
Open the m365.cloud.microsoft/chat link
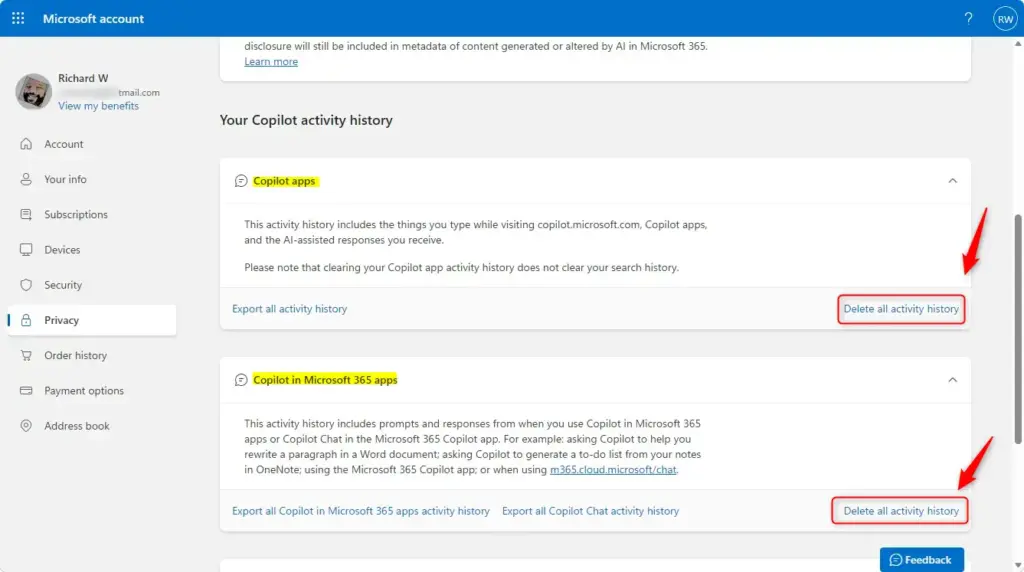click(613, 469)
